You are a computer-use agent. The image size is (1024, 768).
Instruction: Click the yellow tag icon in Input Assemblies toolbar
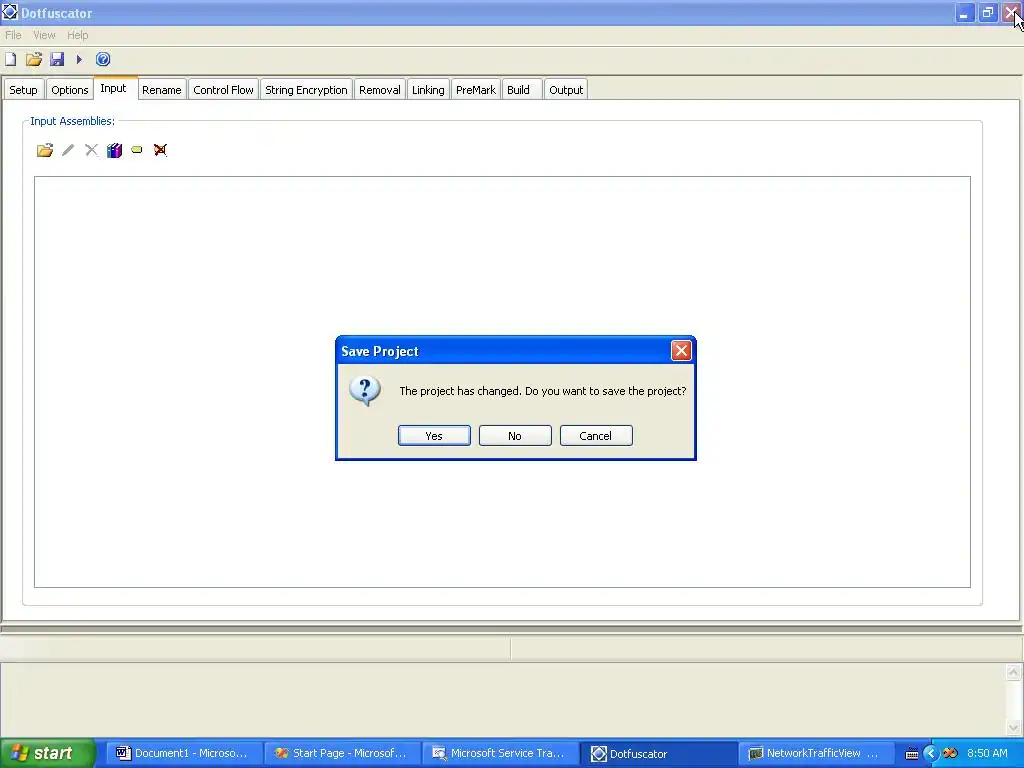coord(136,150)
